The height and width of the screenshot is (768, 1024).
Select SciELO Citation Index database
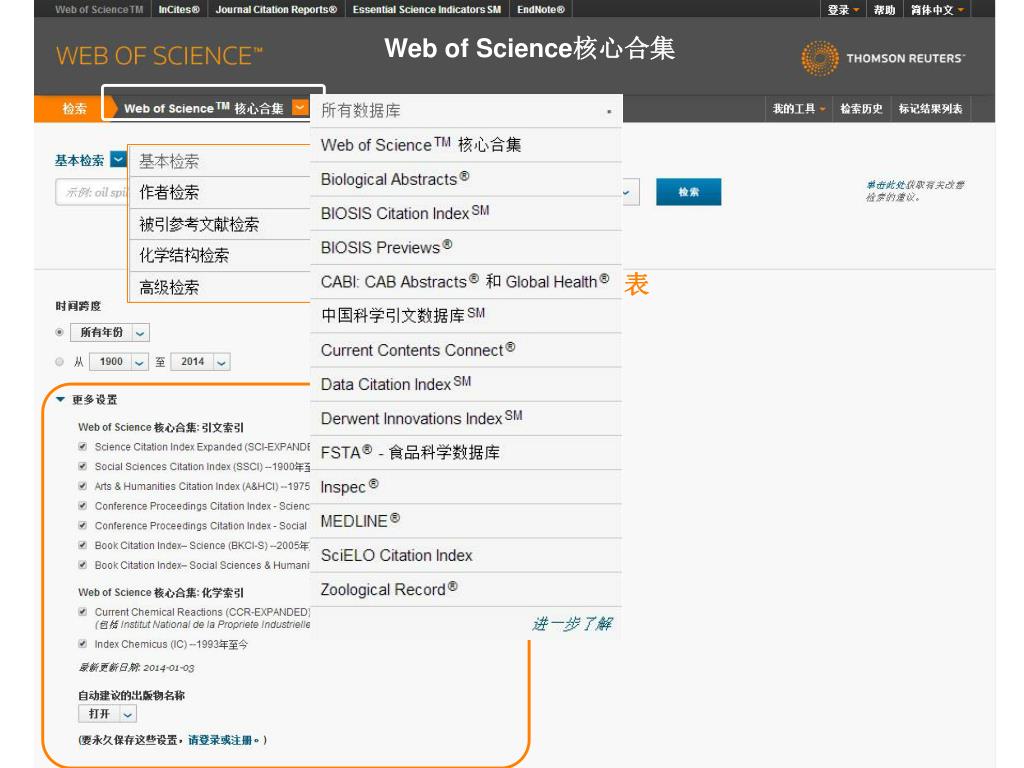[466, 555]
